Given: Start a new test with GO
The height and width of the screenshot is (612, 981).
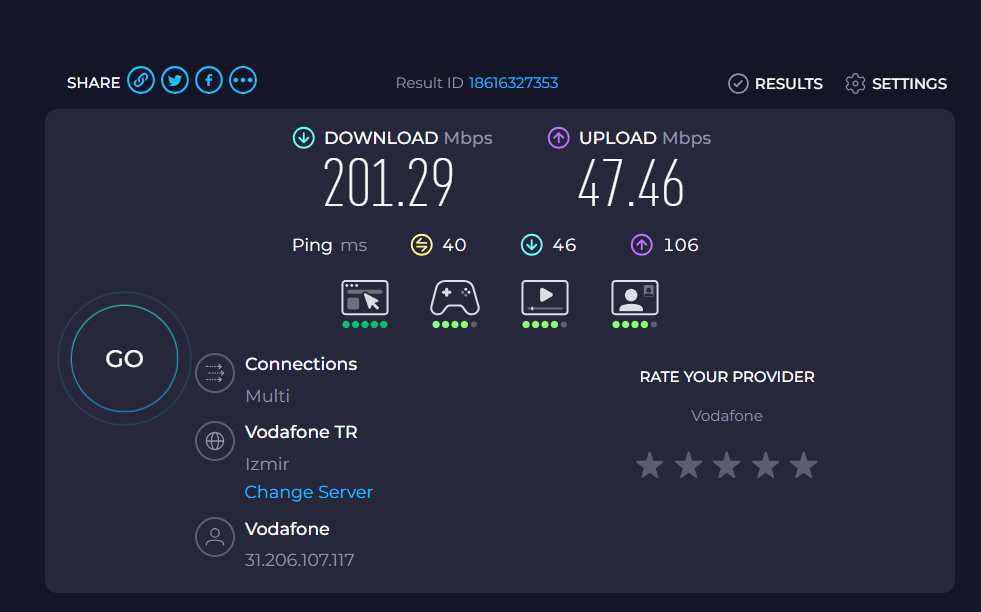Looking at the screenshot, I should pyautogui.click(x=125, y=359).
